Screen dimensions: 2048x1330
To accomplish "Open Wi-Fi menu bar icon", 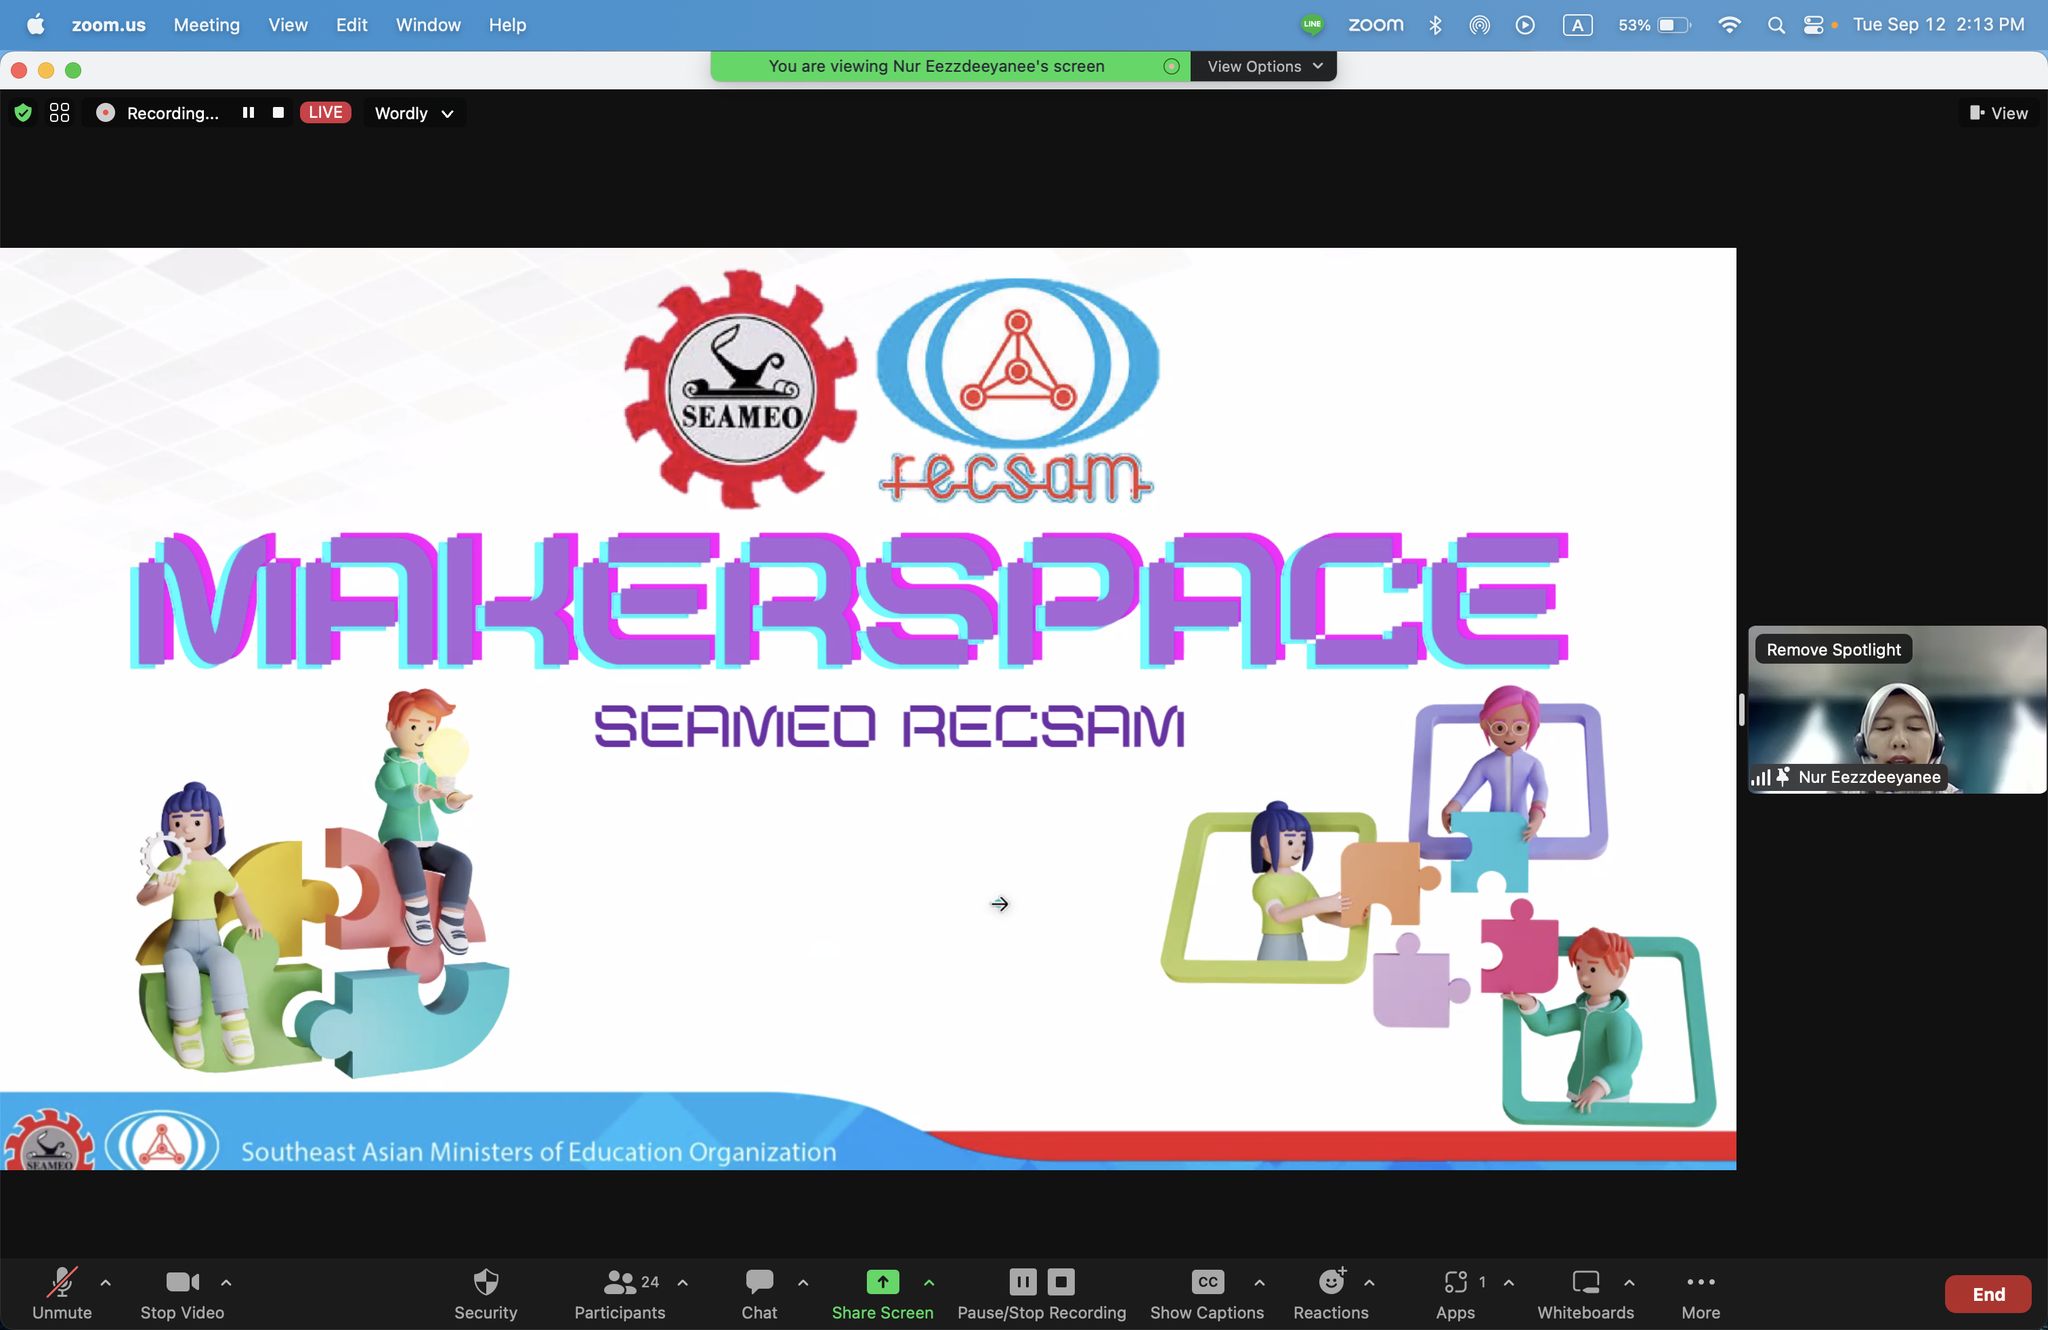I will click(x=1729, y=25).
